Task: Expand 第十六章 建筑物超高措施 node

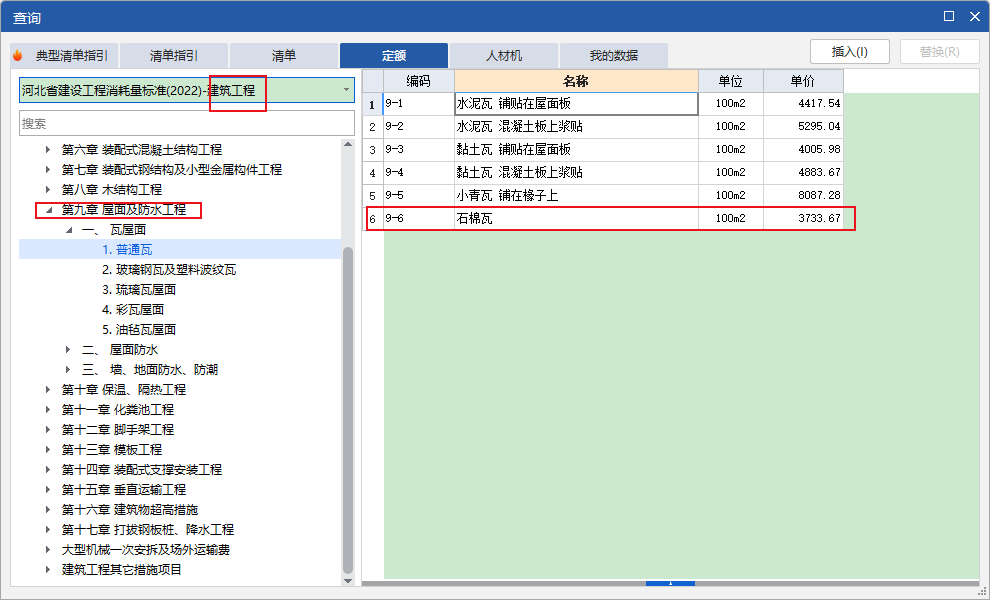Action: [48, 510]
